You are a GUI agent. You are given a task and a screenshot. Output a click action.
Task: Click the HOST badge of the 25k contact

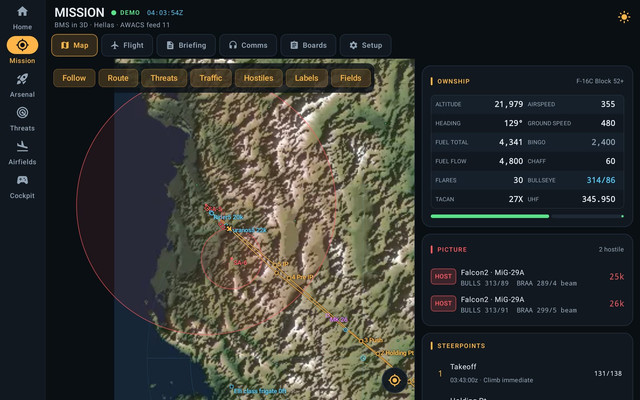(x=443, y=277)
